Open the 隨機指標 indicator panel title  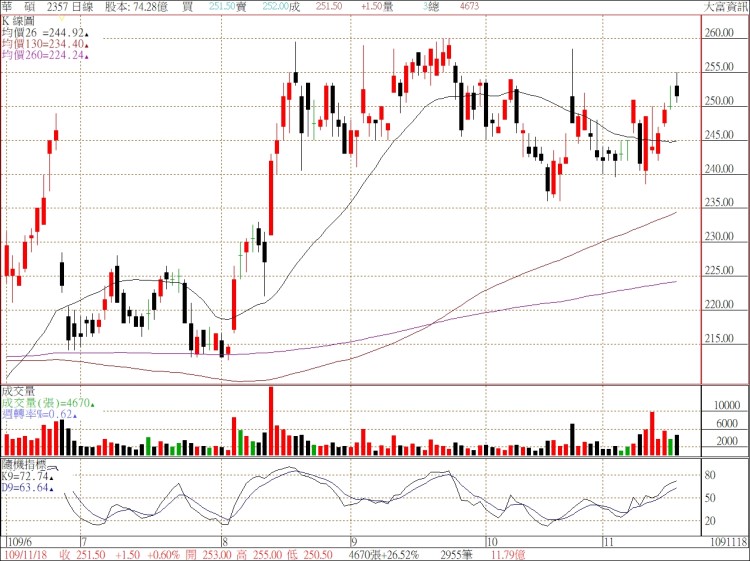22,467
